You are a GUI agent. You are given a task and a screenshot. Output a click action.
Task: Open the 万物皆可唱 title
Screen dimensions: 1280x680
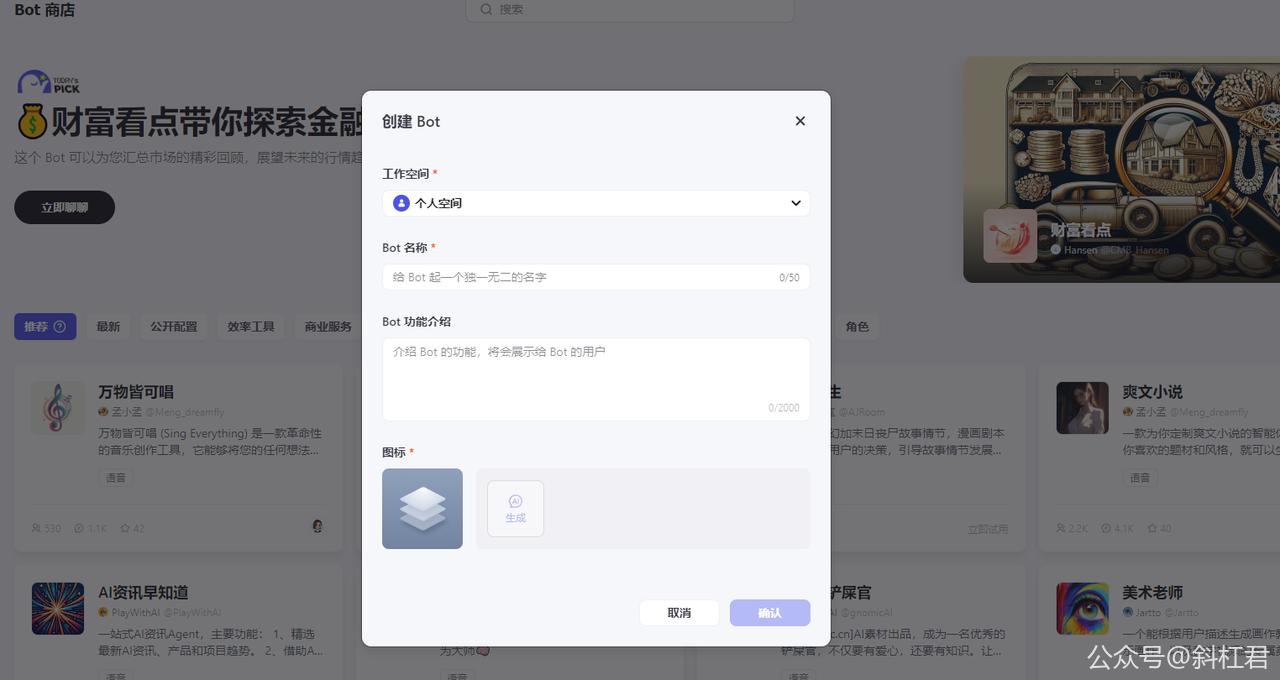pos(136,392)
